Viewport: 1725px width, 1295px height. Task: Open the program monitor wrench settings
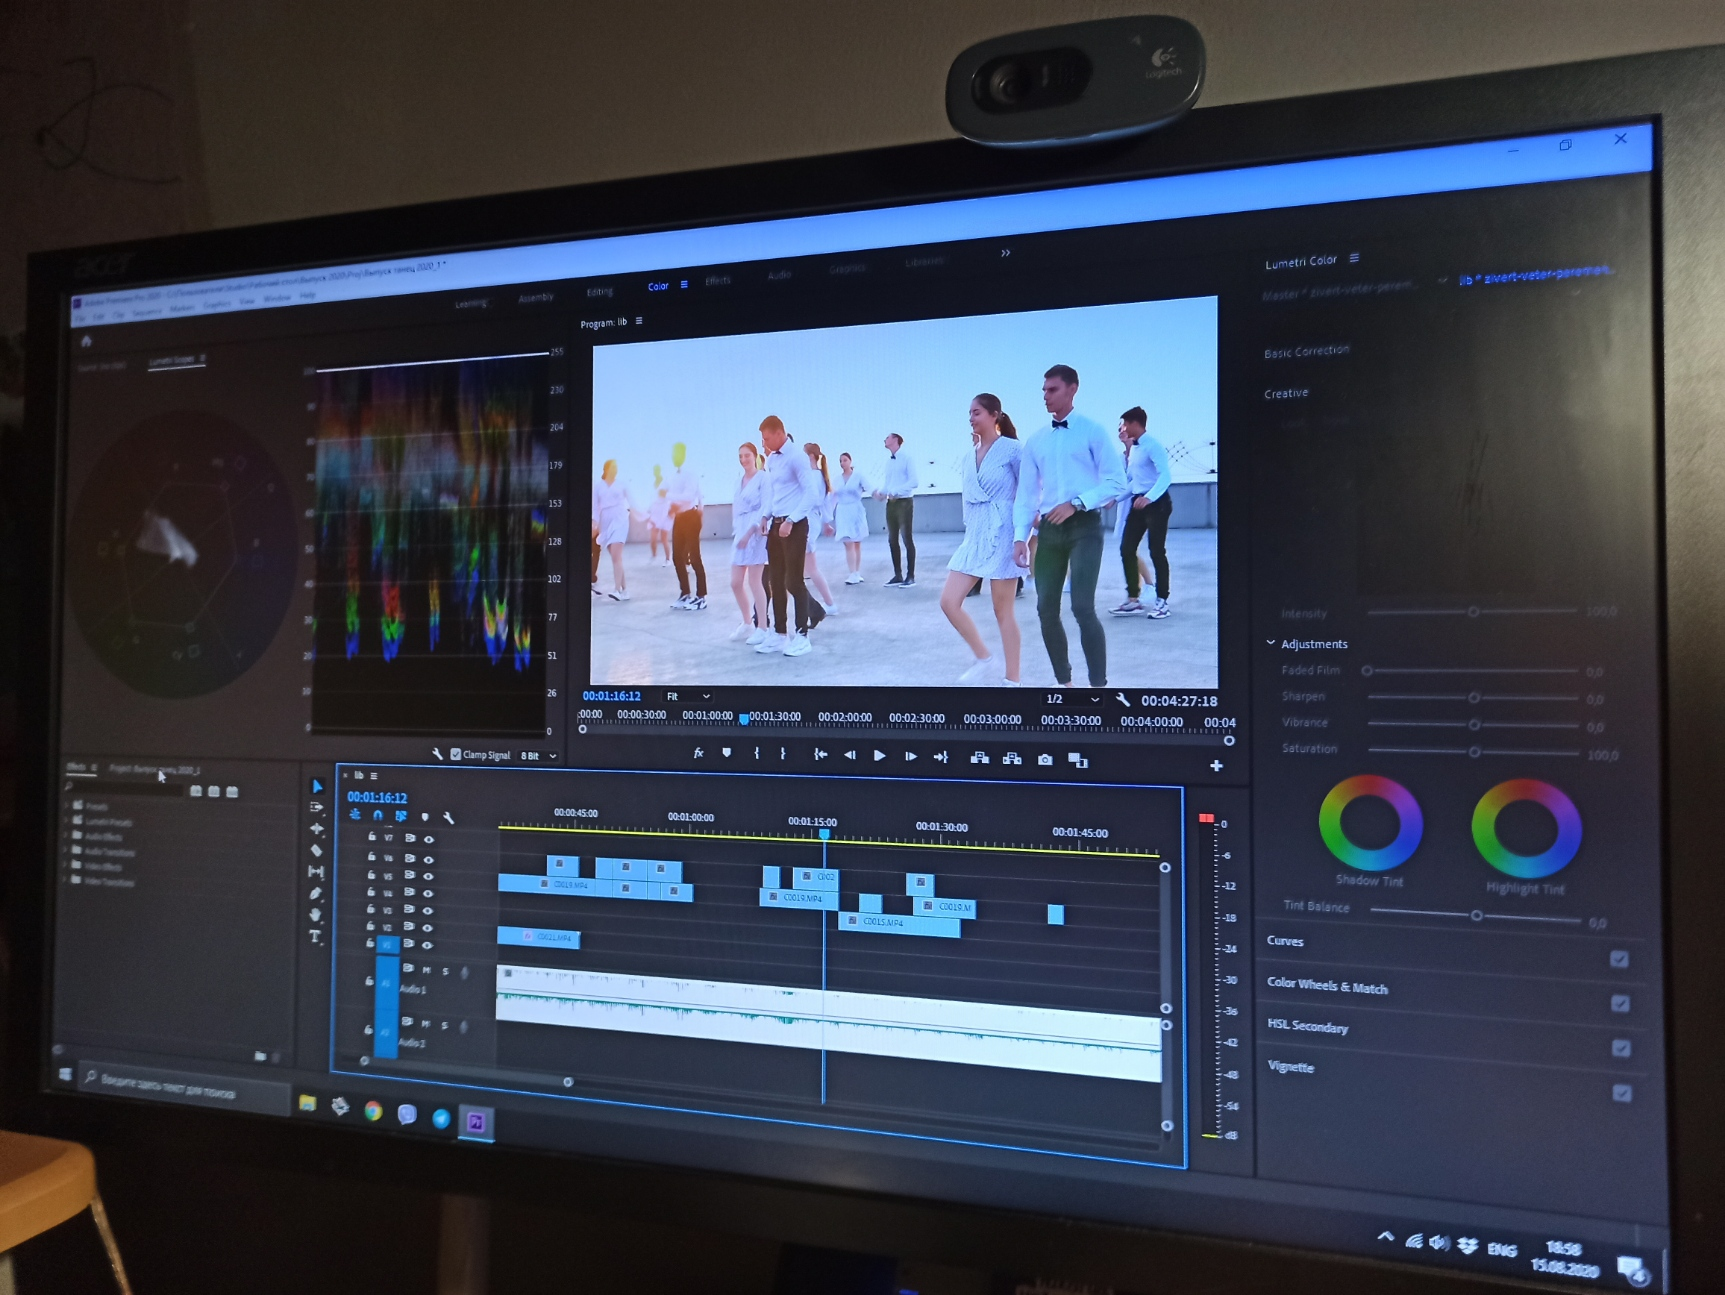[1123, 700]
